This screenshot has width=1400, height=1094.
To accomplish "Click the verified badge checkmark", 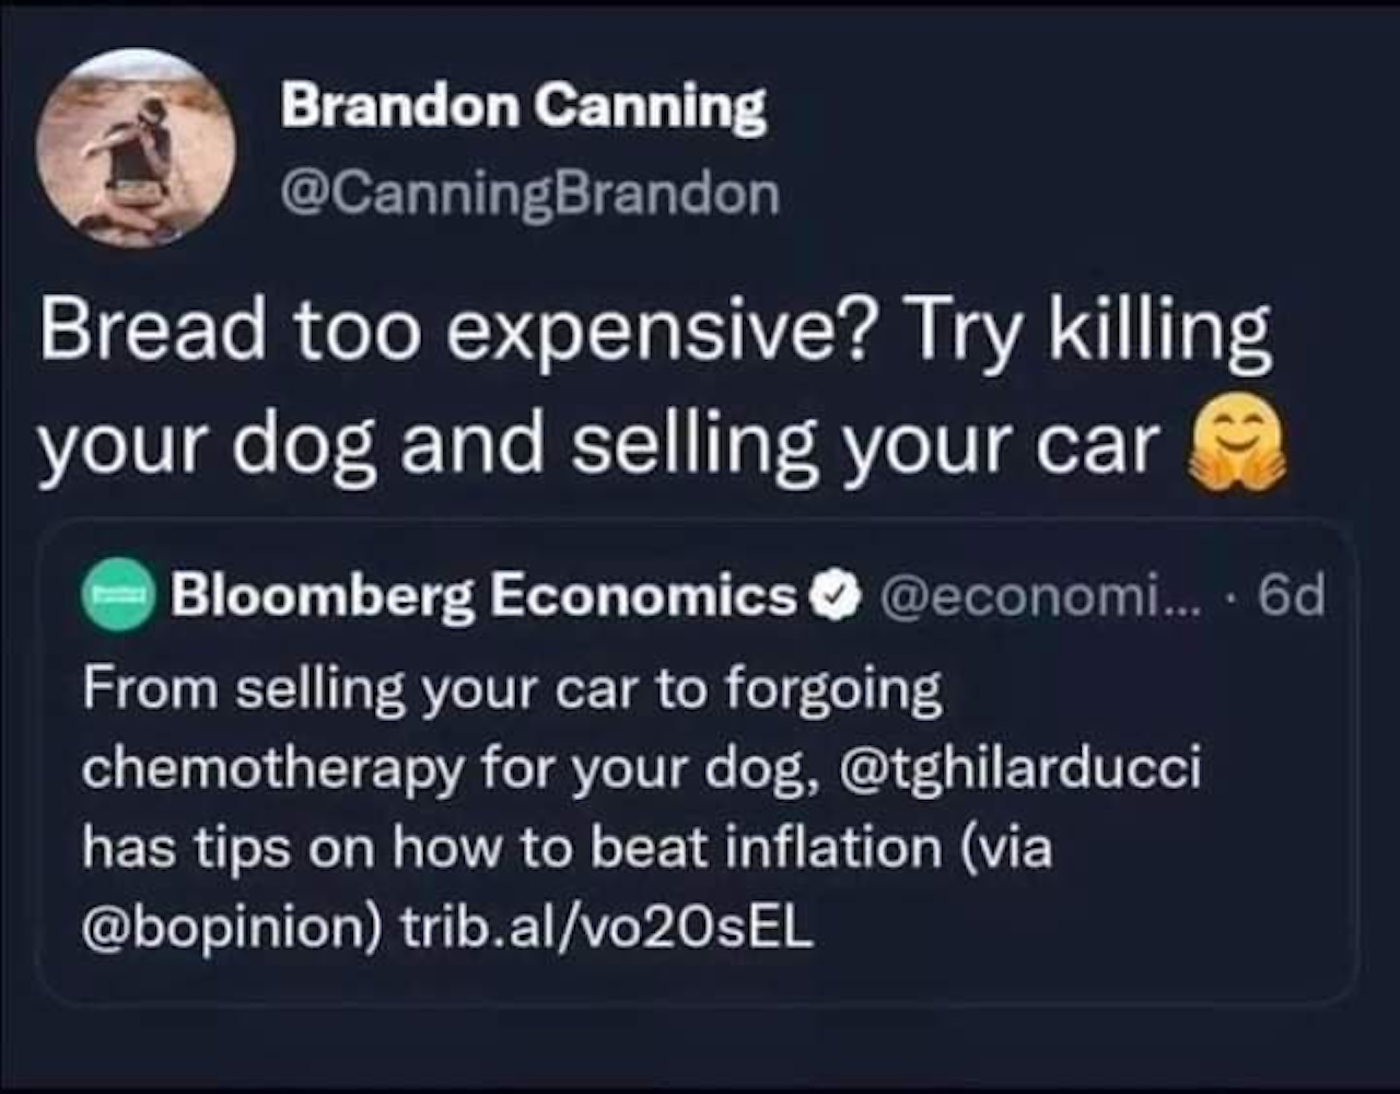I will [x=838, y=597].
